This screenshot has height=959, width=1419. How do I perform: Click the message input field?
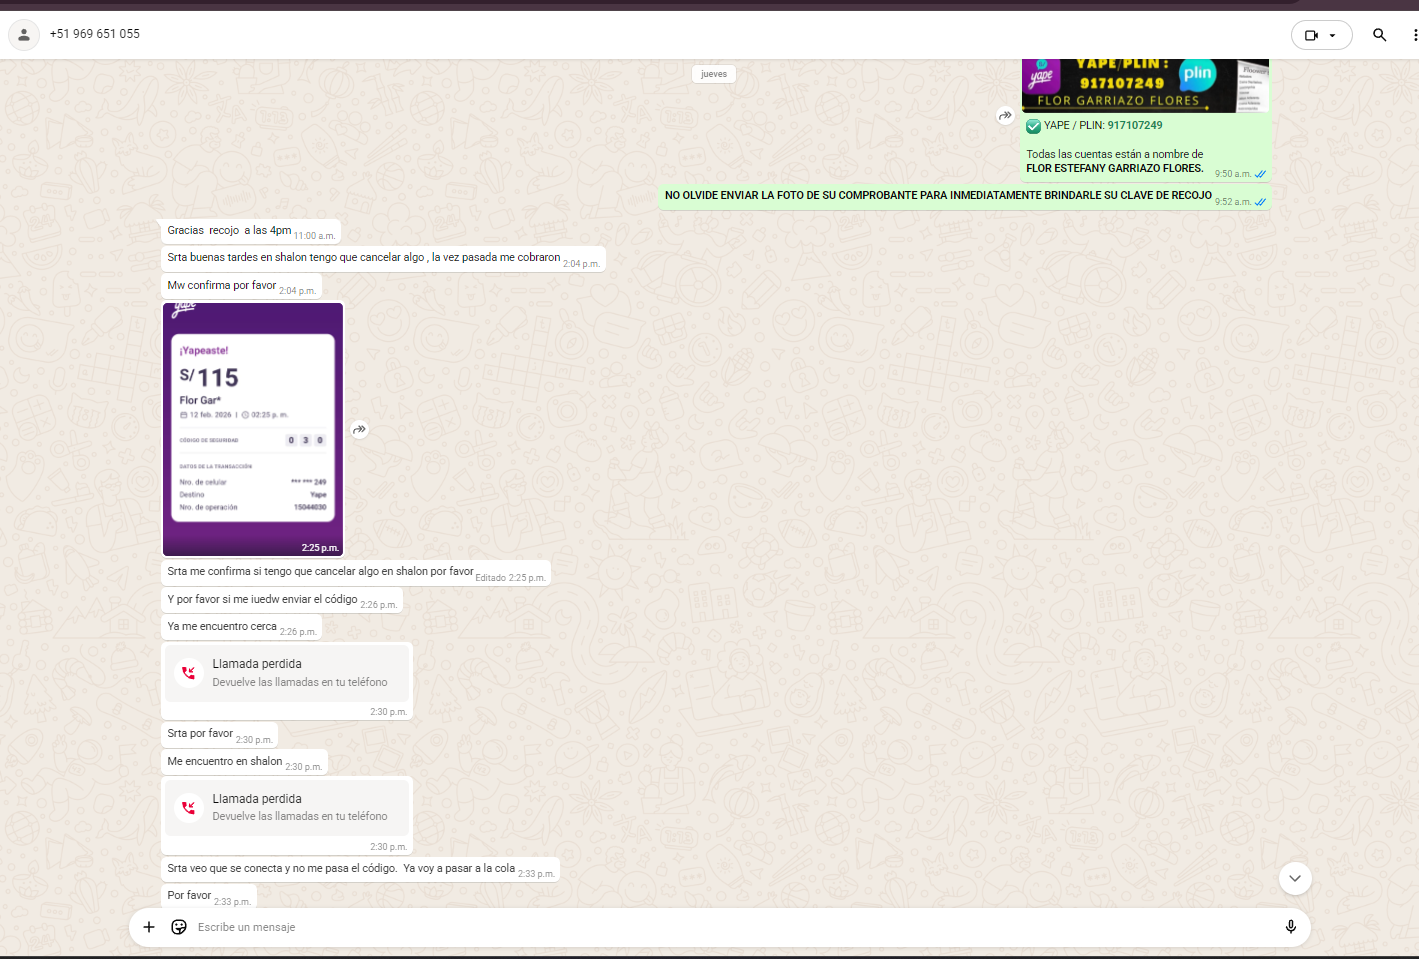click(700, 927)
